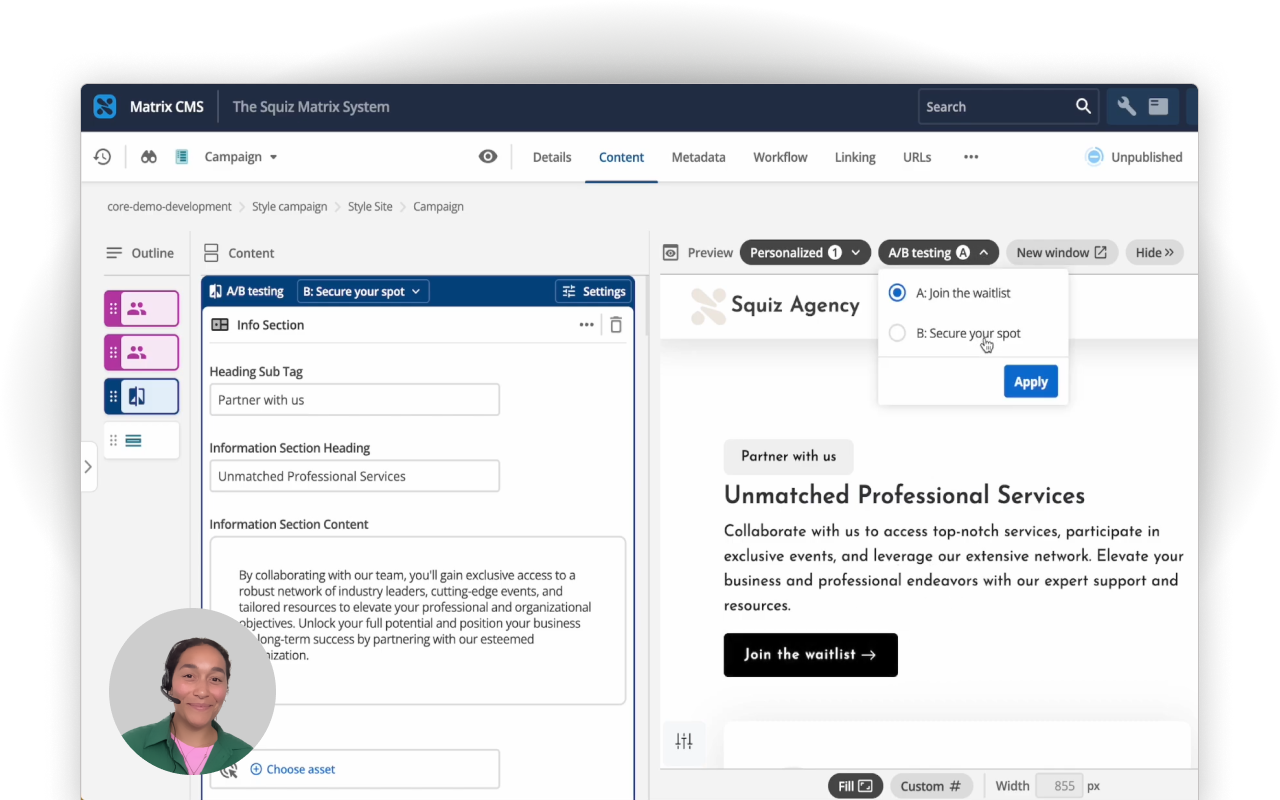Image resolution: width=1280 pixels, height=800 pixels.
Task: Click the Apply button
Action: click(1030, 382)
